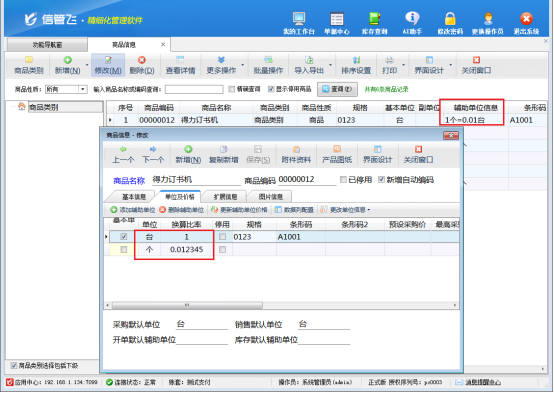Check 停用 checkbox in 台 row
Image resolution: width=554 pixels, height=393 pixels.
click(222, 237)
